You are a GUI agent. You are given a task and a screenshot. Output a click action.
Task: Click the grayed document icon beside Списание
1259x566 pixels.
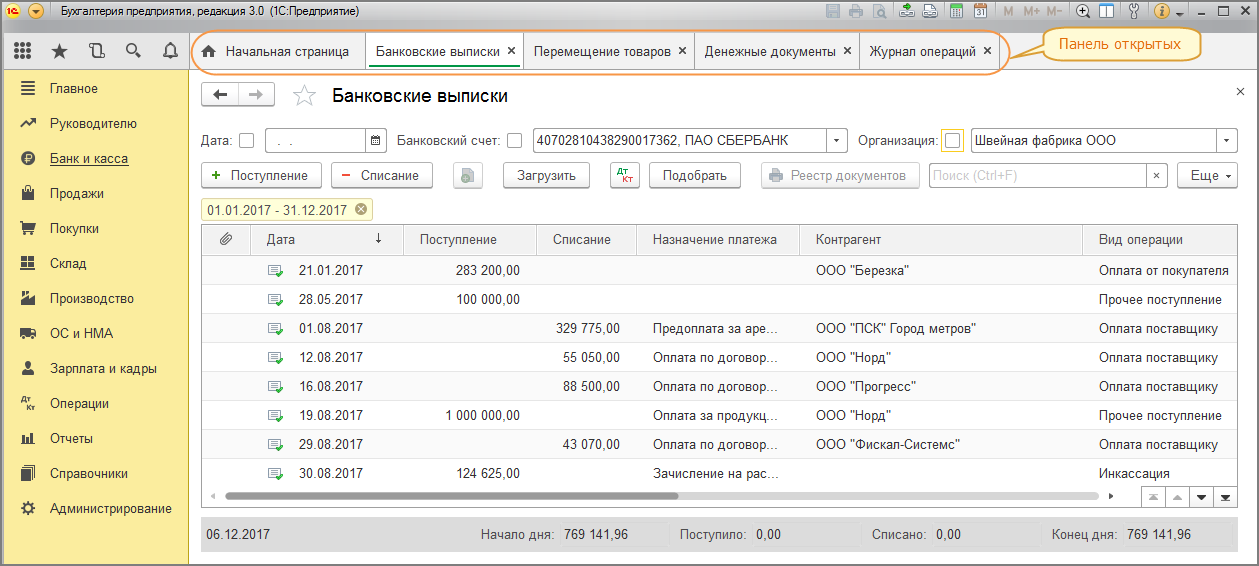[x=468, y=175]
